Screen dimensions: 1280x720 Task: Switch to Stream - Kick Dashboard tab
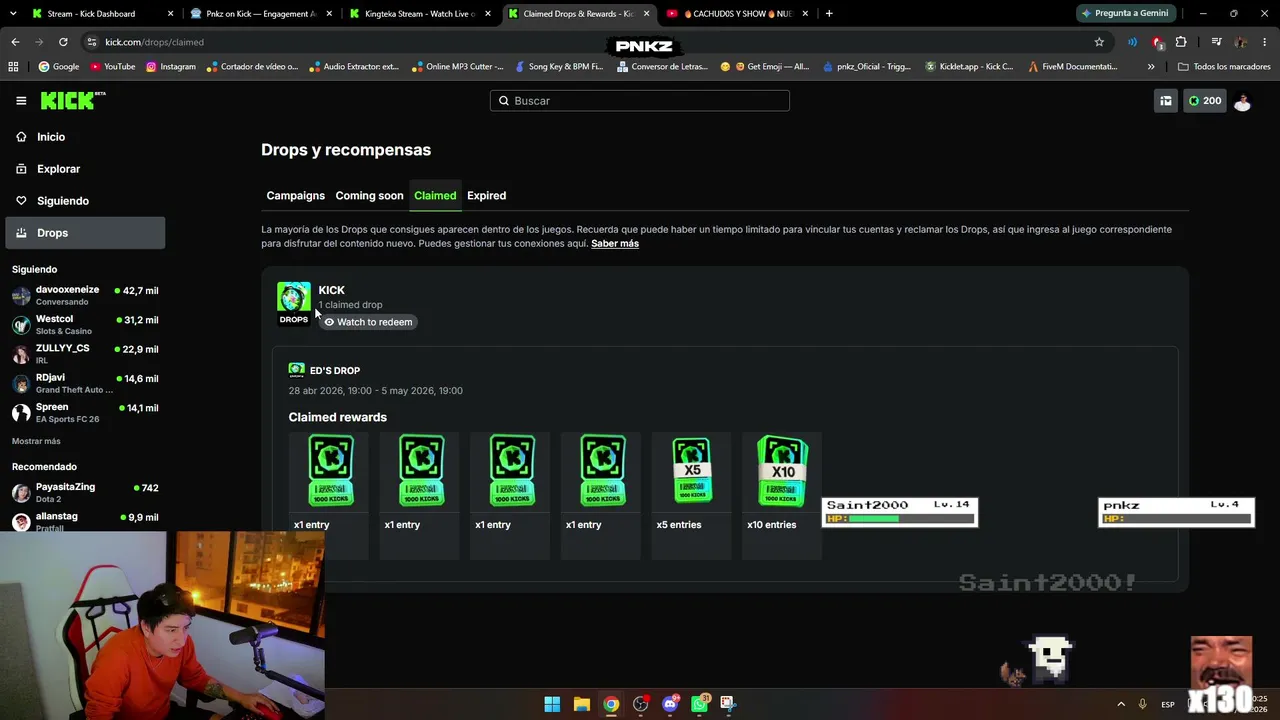click(101, 14)
